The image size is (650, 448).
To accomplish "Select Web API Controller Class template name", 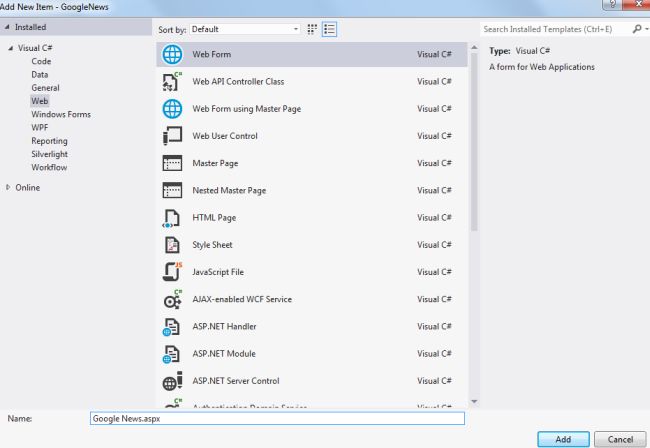I will coord(238,82).
